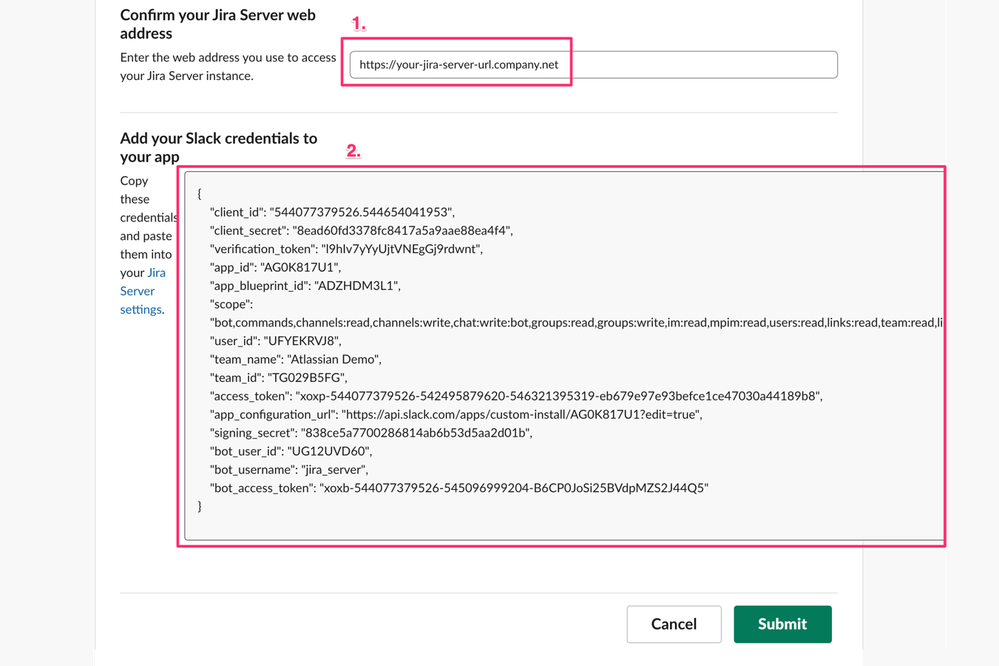Click the "access_token" xoxp line
Viewport: 999px width, 666px height.
[516, 396]
